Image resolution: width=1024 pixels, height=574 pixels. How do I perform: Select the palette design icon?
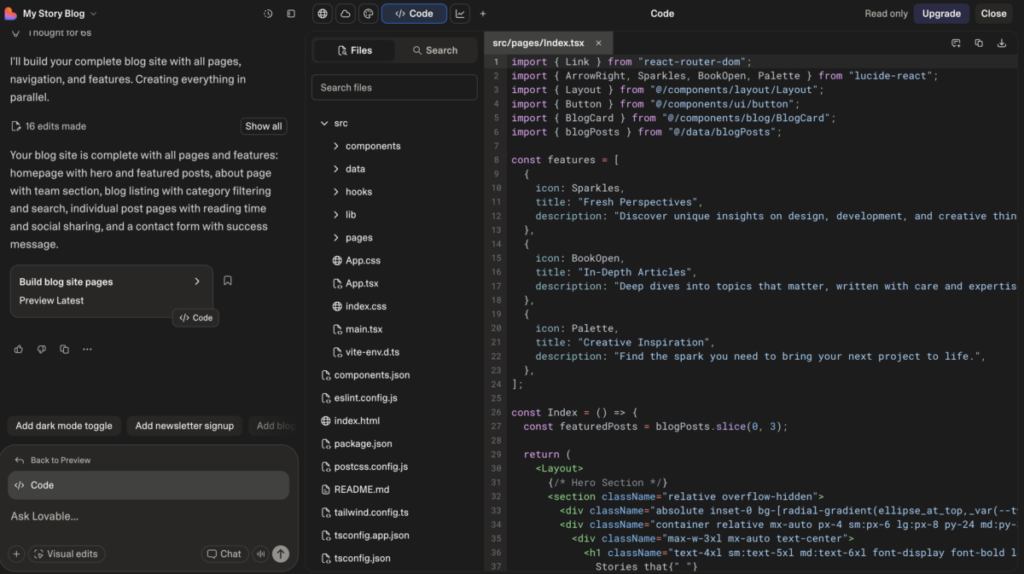coord(368,14)
